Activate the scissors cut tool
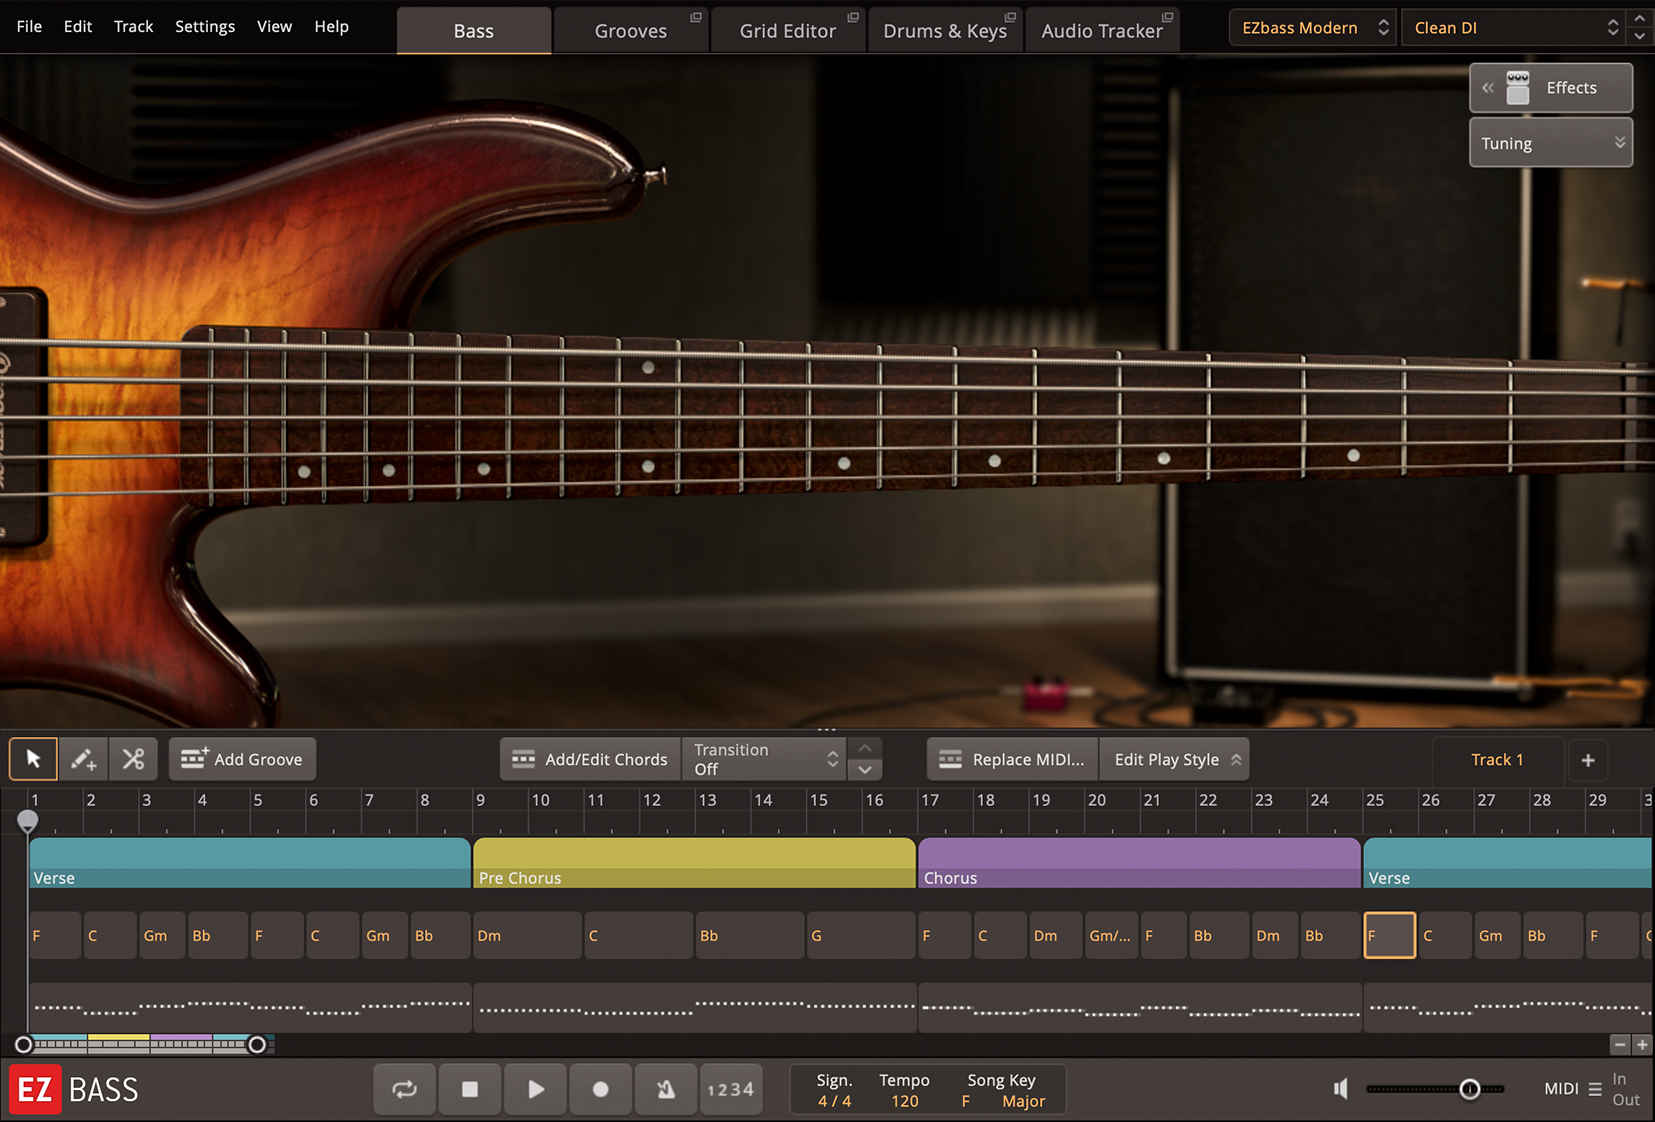This screenshot has width=1655, height=1122. 133,759
